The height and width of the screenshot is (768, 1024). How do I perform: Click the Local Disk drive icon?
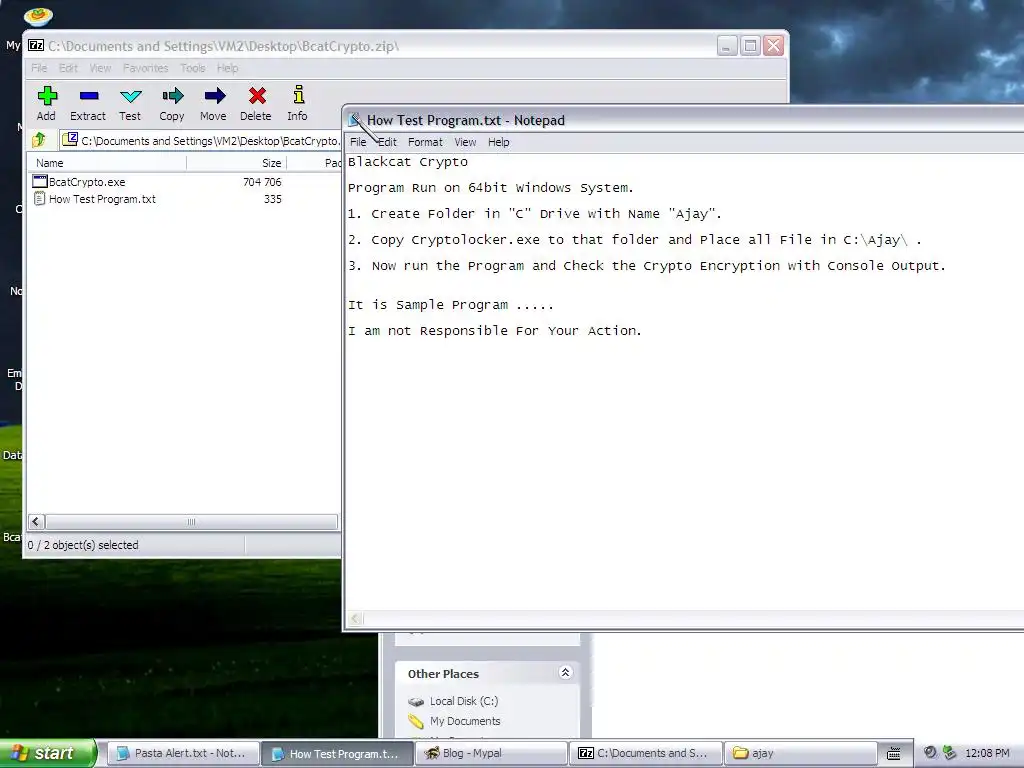pyautogui.click(x=416, y=701)
